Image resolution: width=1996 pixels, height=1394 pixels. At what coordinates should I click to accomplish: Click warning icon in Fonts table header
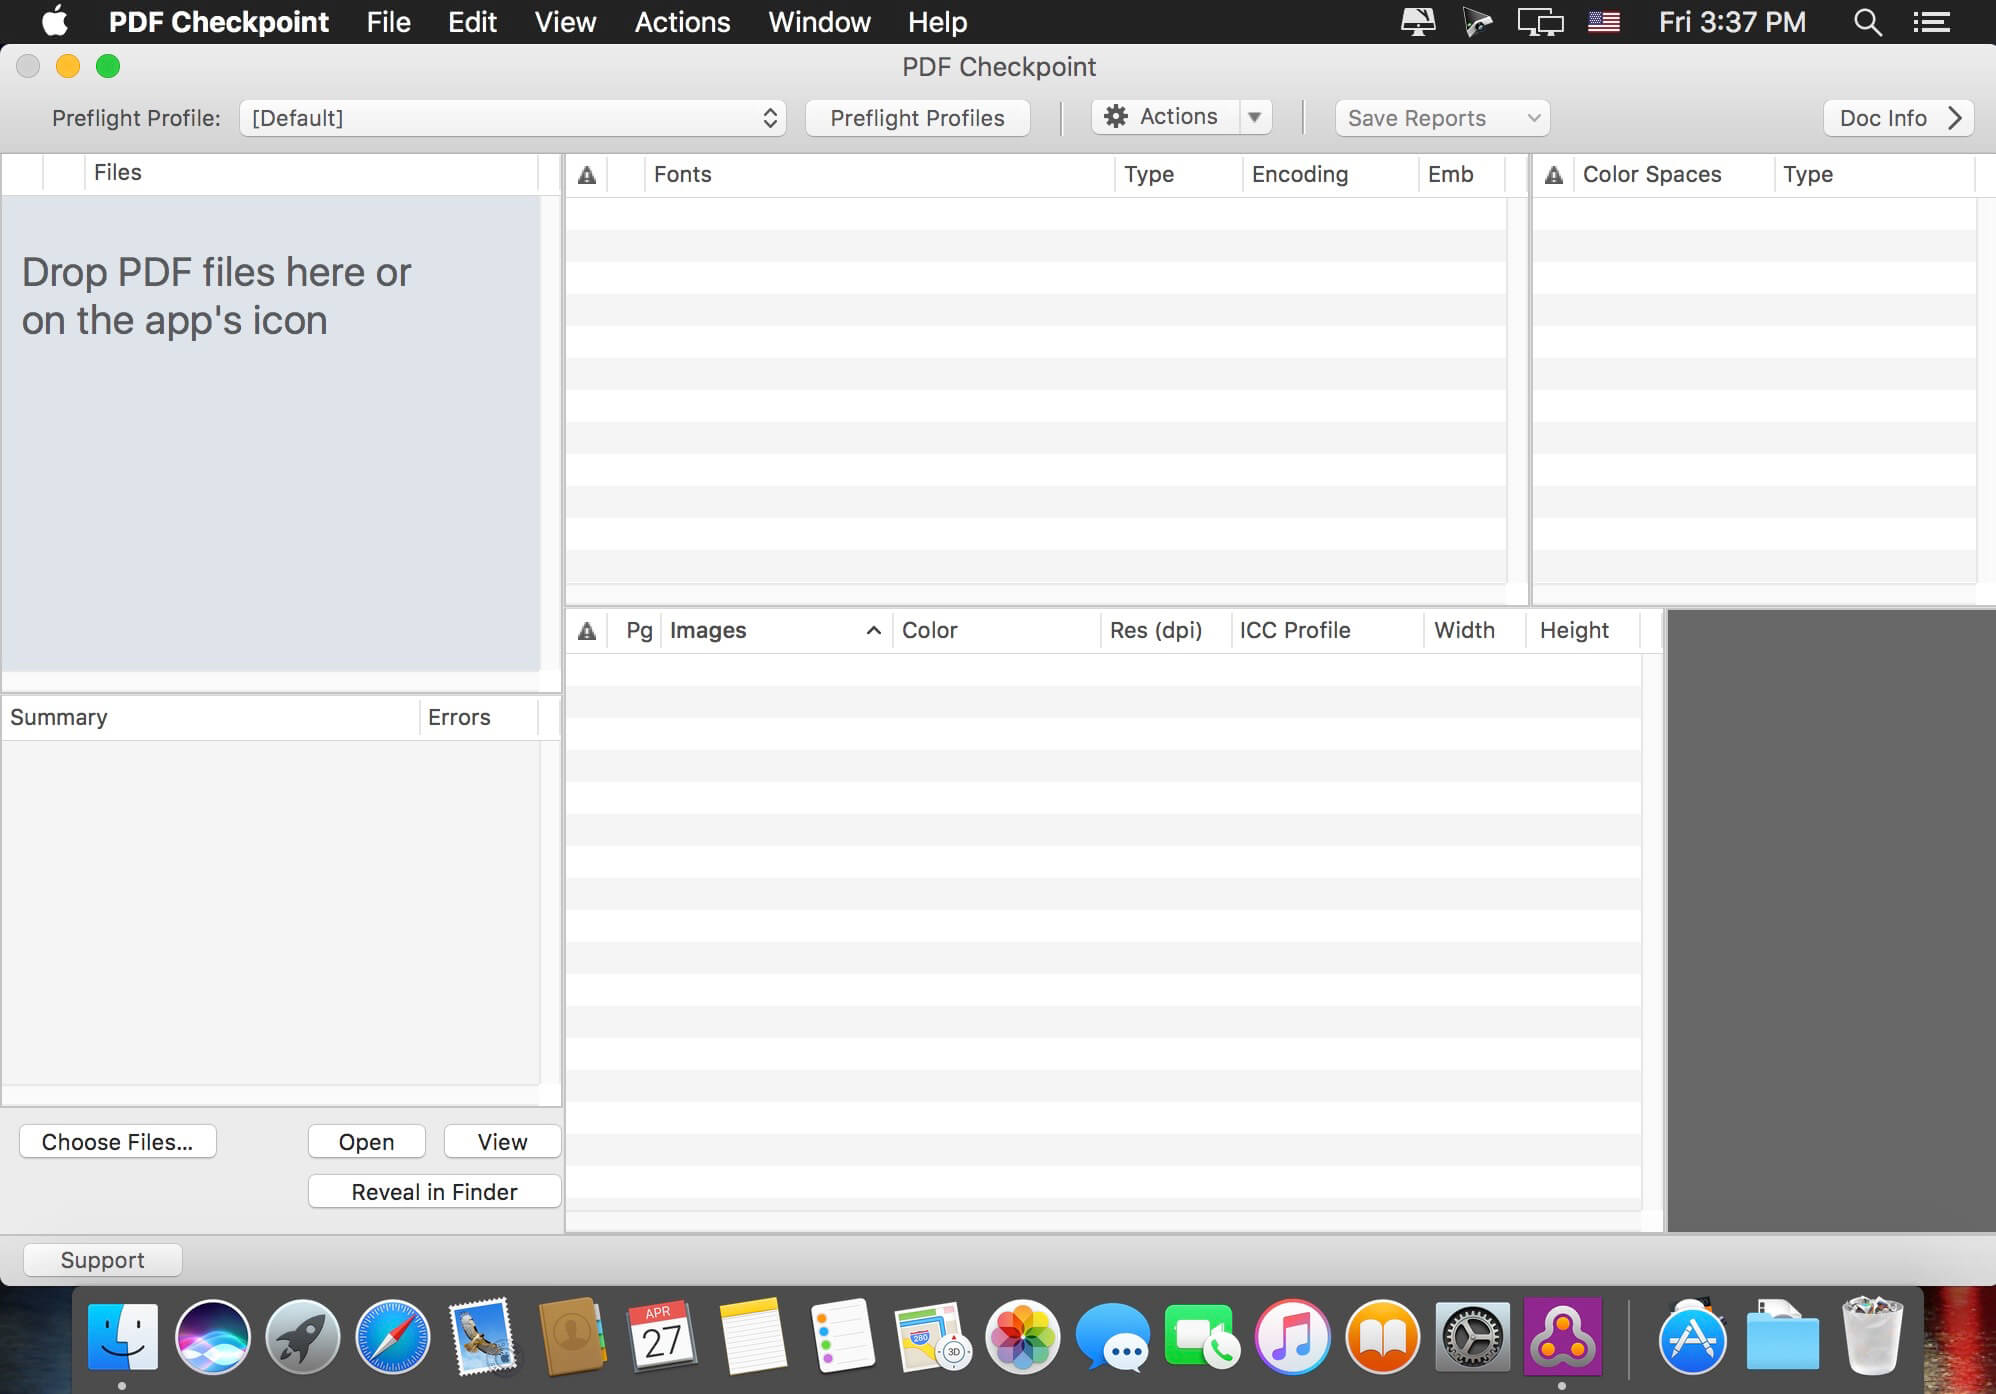tap(587, 175)
